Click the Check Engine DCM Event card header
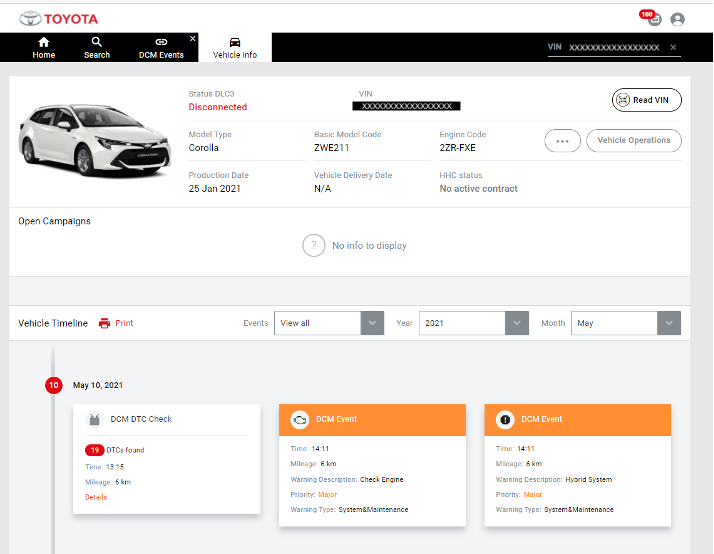 click(x=372, y=420)
